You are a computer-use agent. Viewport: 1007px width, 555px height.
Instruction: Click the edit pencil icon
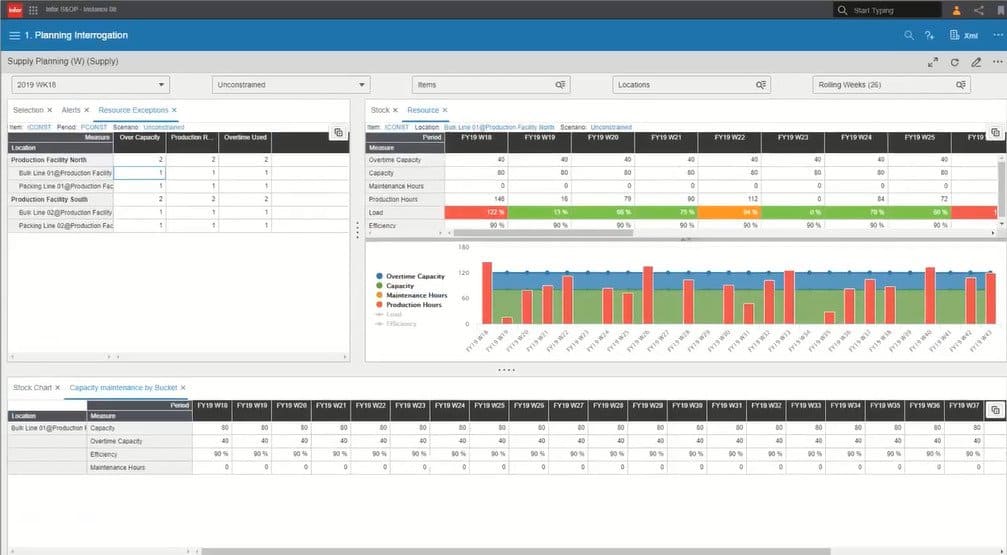point(976,62)
